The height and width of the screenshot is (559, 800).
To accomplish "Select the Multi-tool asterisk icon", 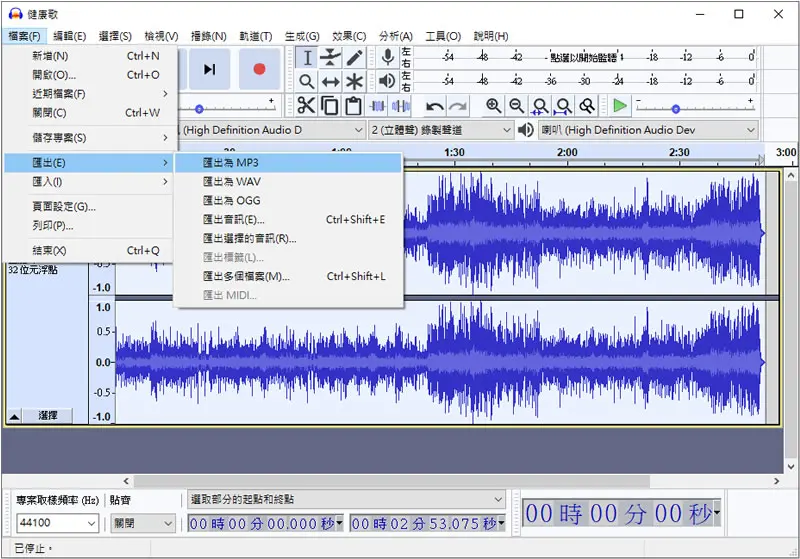I will [x=354, y=82].
